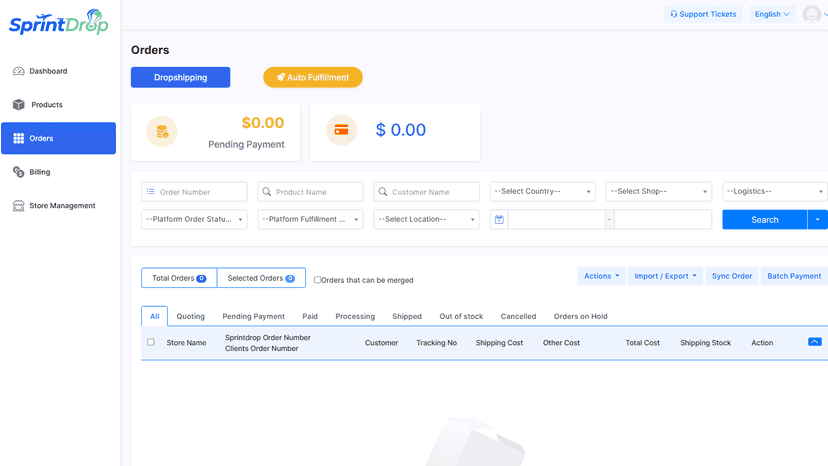Switch to the Out of stock tab
828x466 pixels.
(461, 316)
